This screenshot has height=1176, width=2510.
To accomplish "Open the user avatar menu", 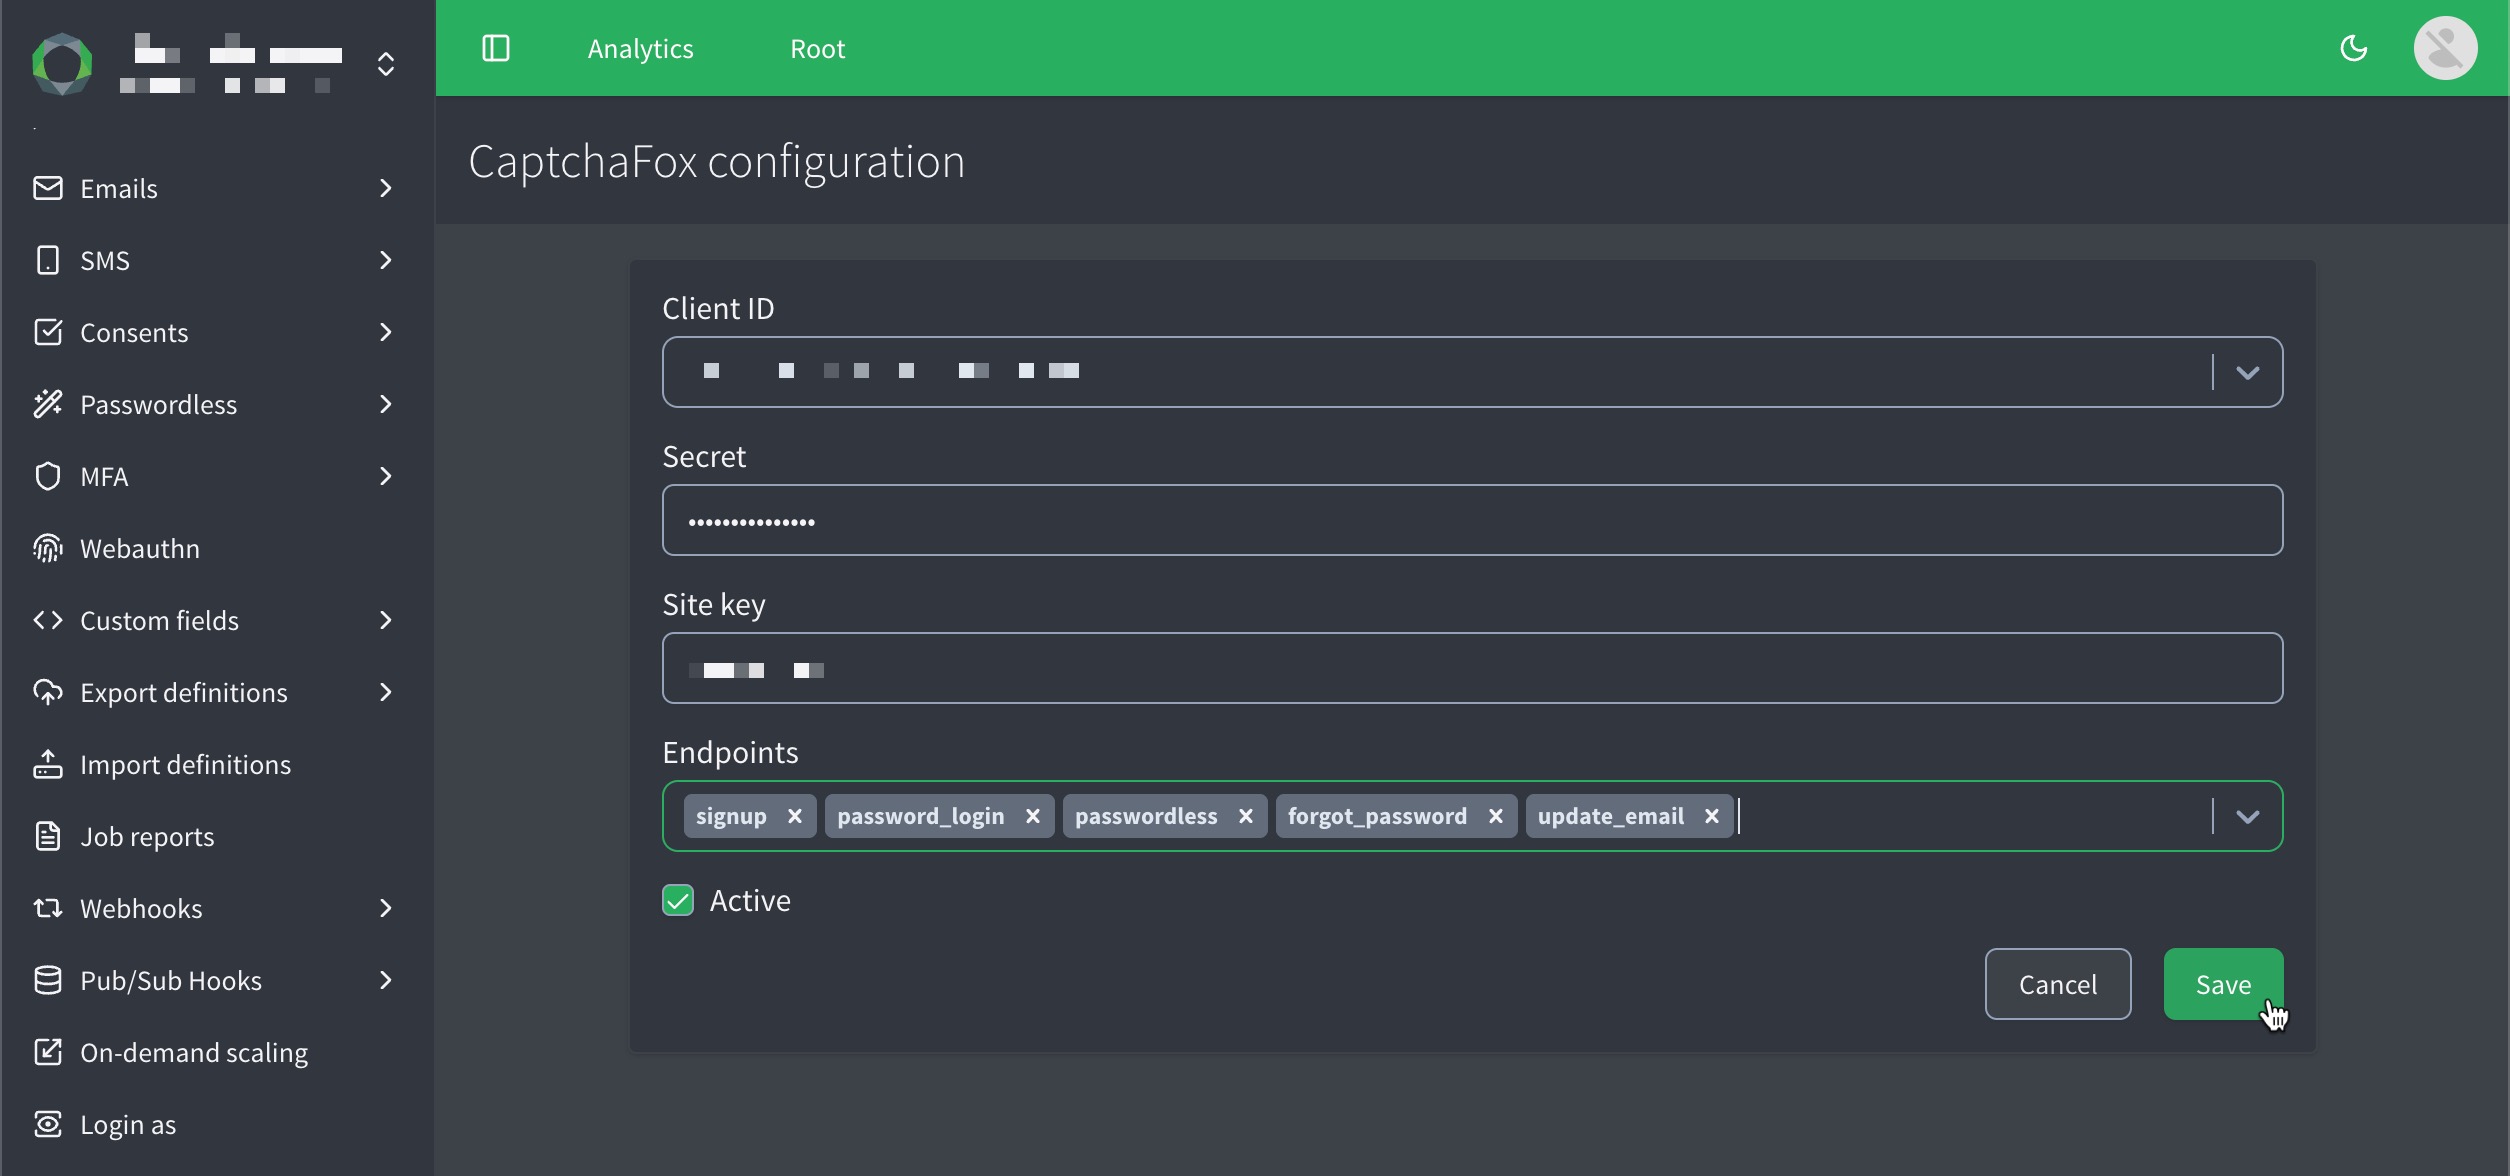I will [2445, 48].
